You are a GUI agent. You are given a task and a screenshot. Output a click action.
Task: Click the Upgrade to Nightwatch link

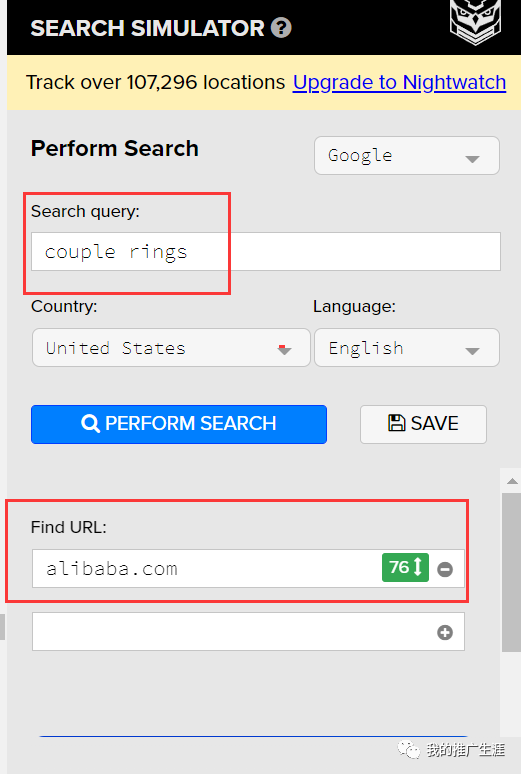coord(399,82)
